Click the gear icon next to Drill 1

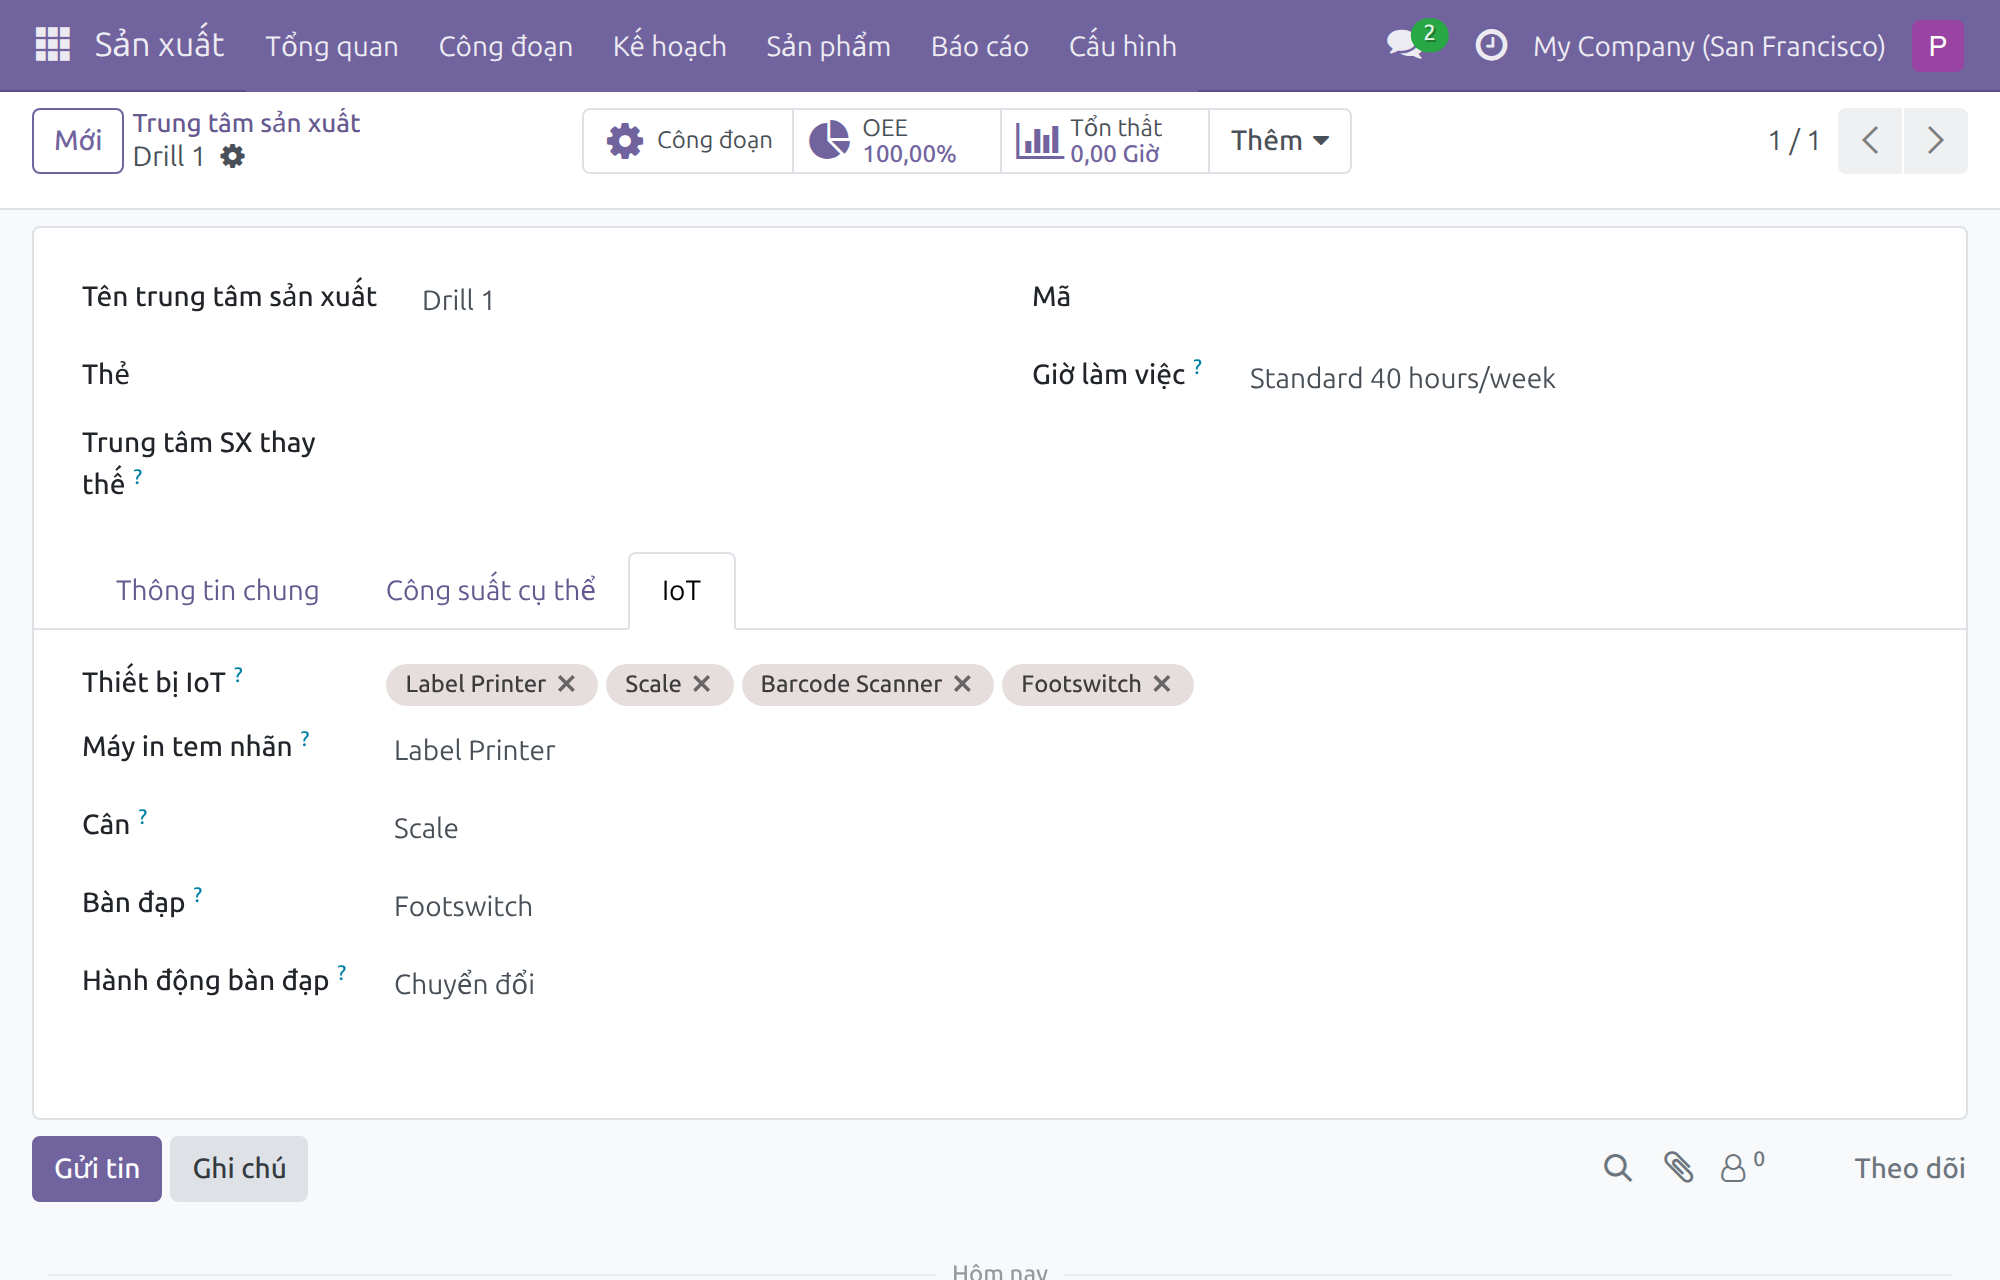232,156
